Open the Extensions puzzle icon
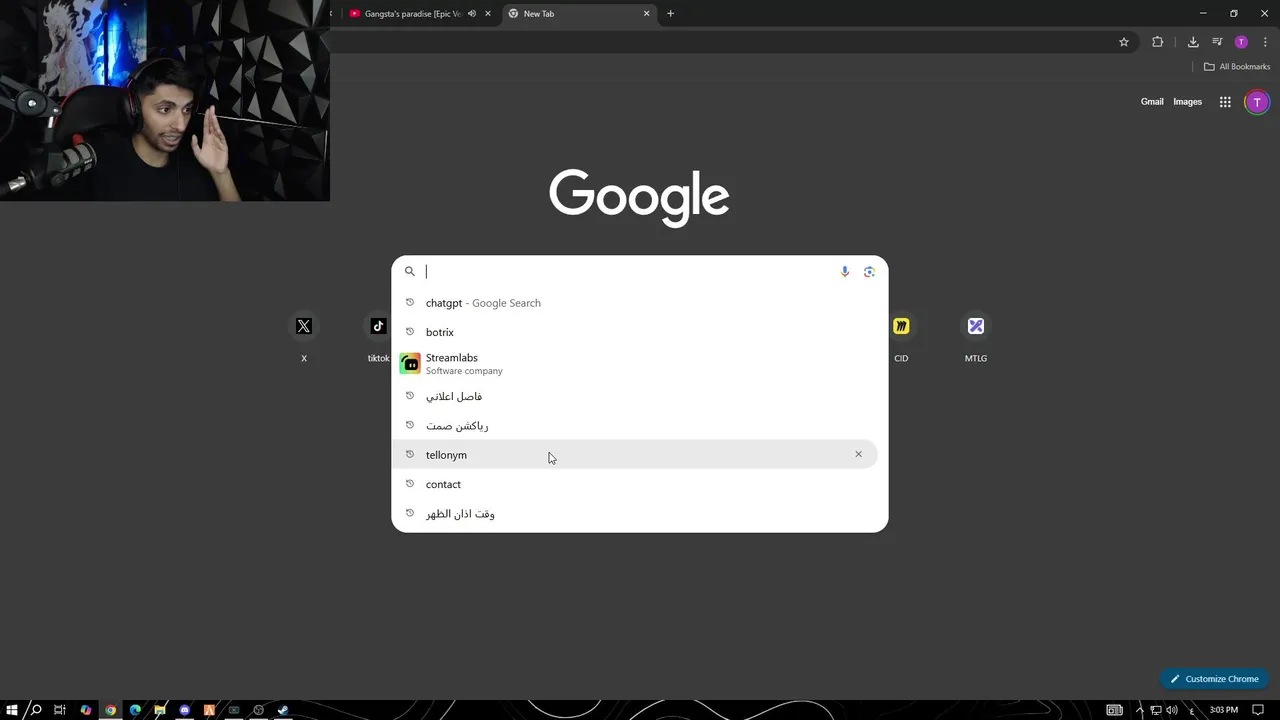This screenshot has width=1280, height=720. [x=1158, y=42]
